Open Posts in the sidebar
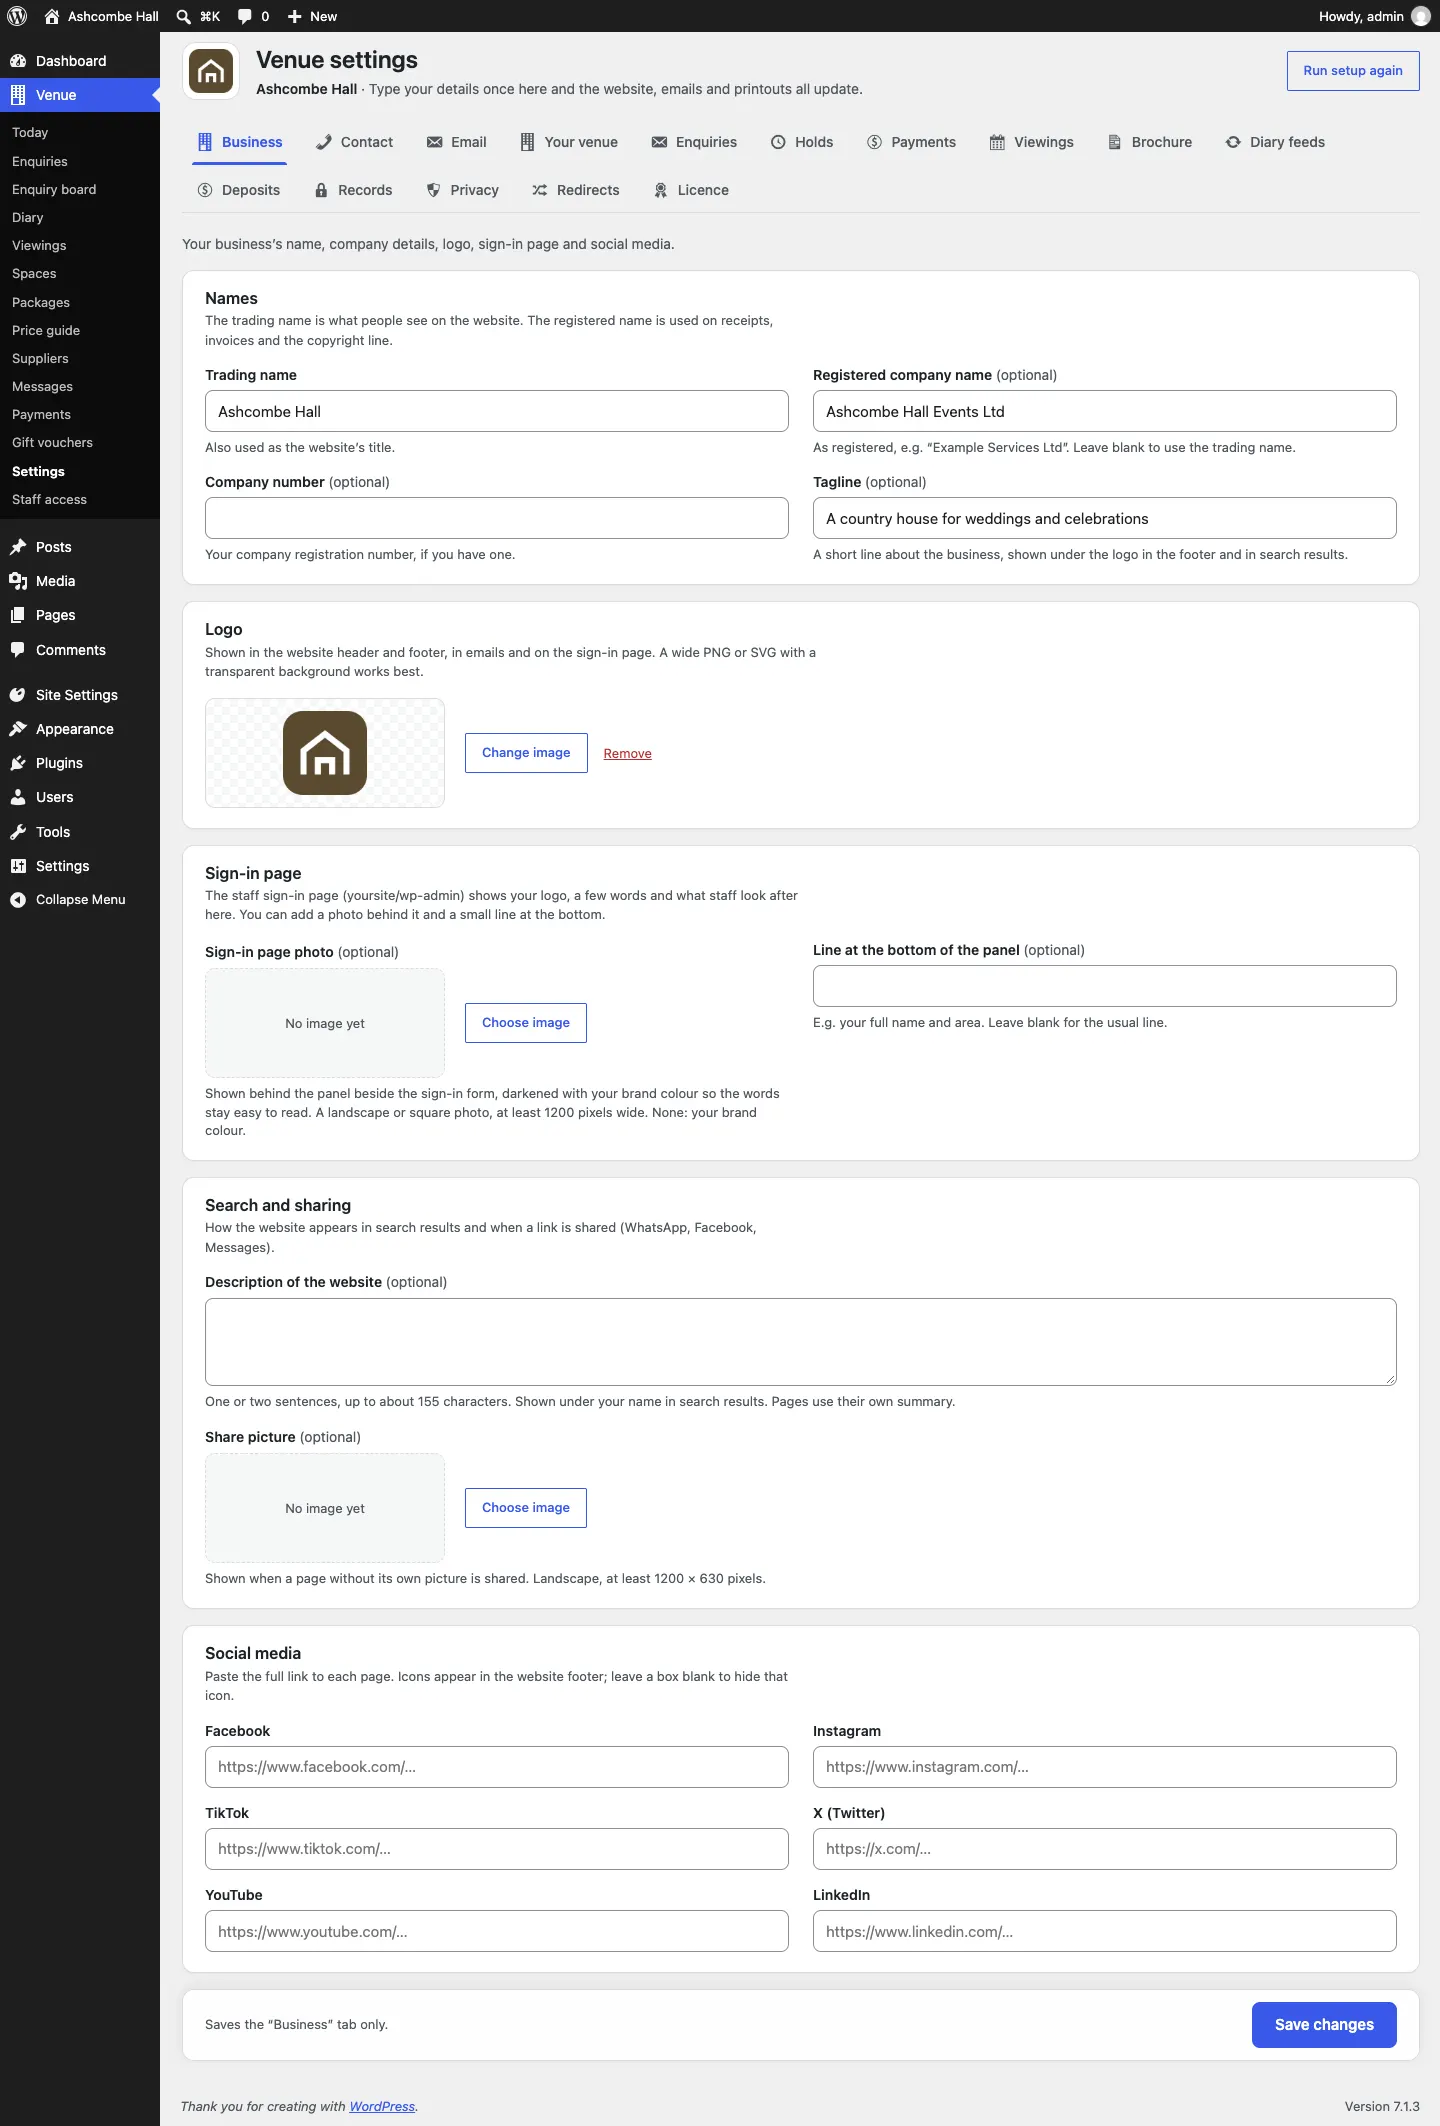Image resolution: width=1440 pixels, height=2126 pixels. pyautogui.click(x=80, y=547)
